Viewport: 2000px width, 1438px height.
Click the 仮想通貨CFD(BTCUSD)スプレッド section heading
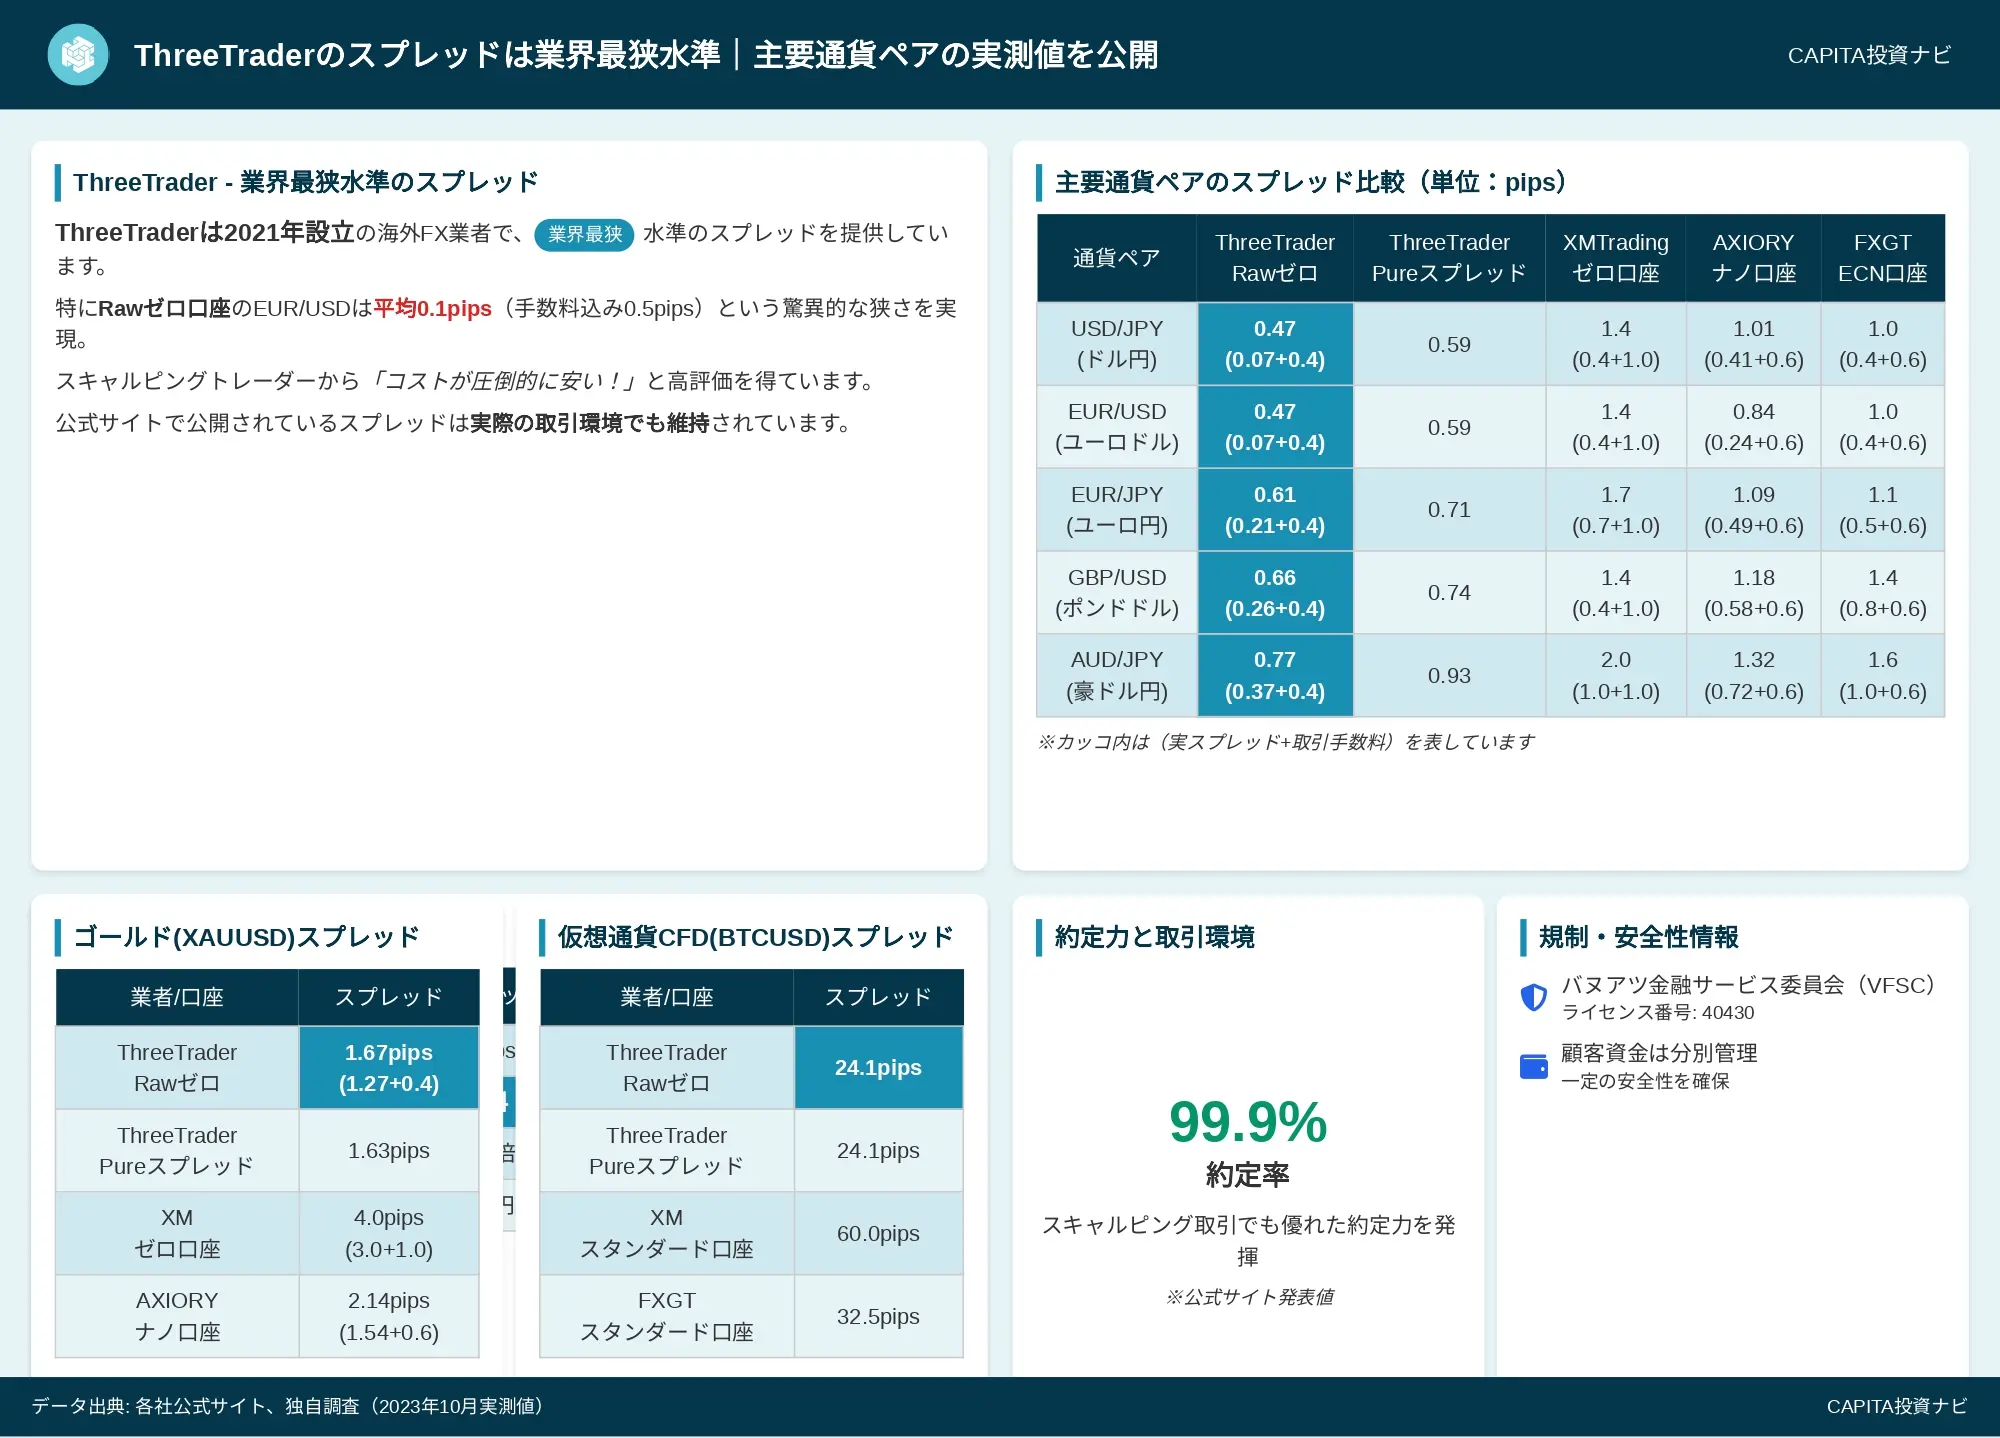(755, 937)
